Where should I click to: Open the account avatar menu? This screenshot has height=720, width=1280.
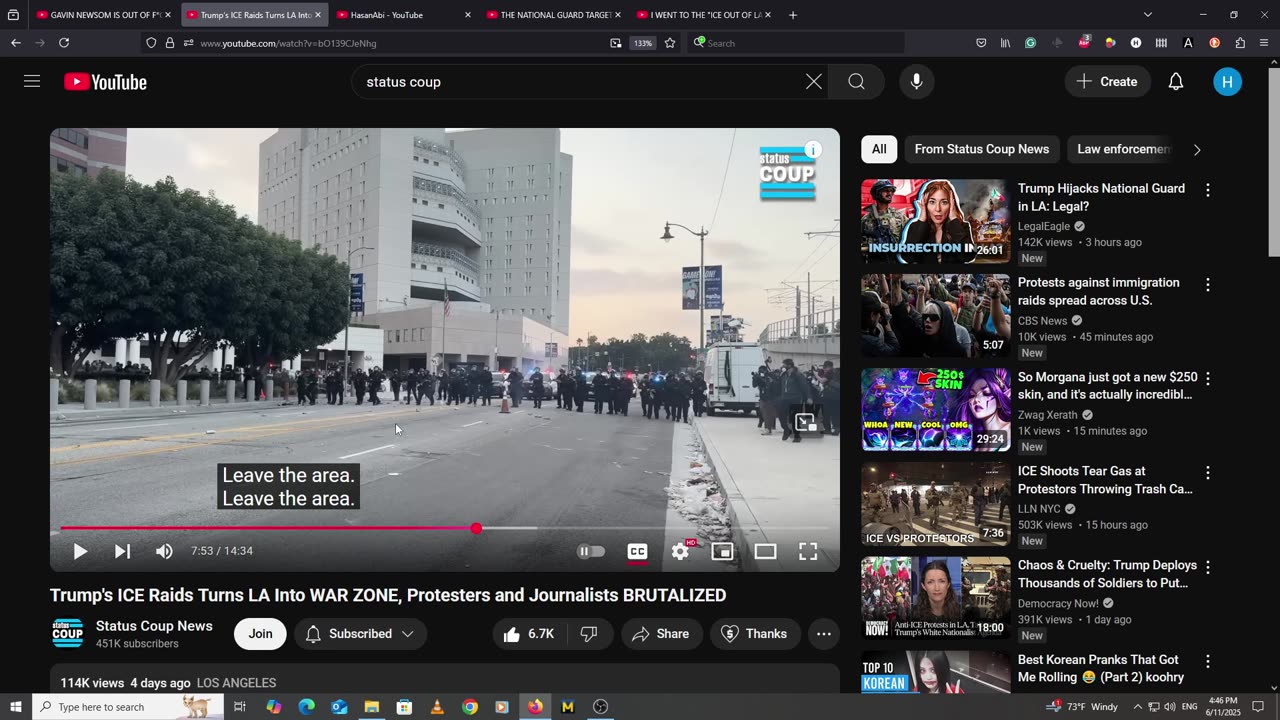tap(1227, 82)
